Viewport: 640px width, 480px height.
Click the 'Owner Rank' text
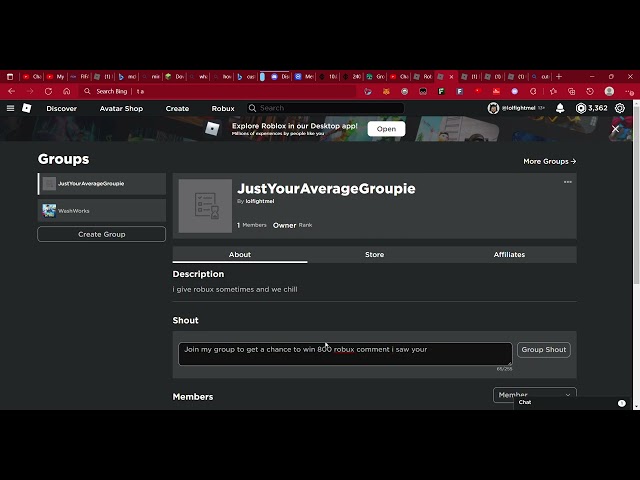[x=292, y=225]
